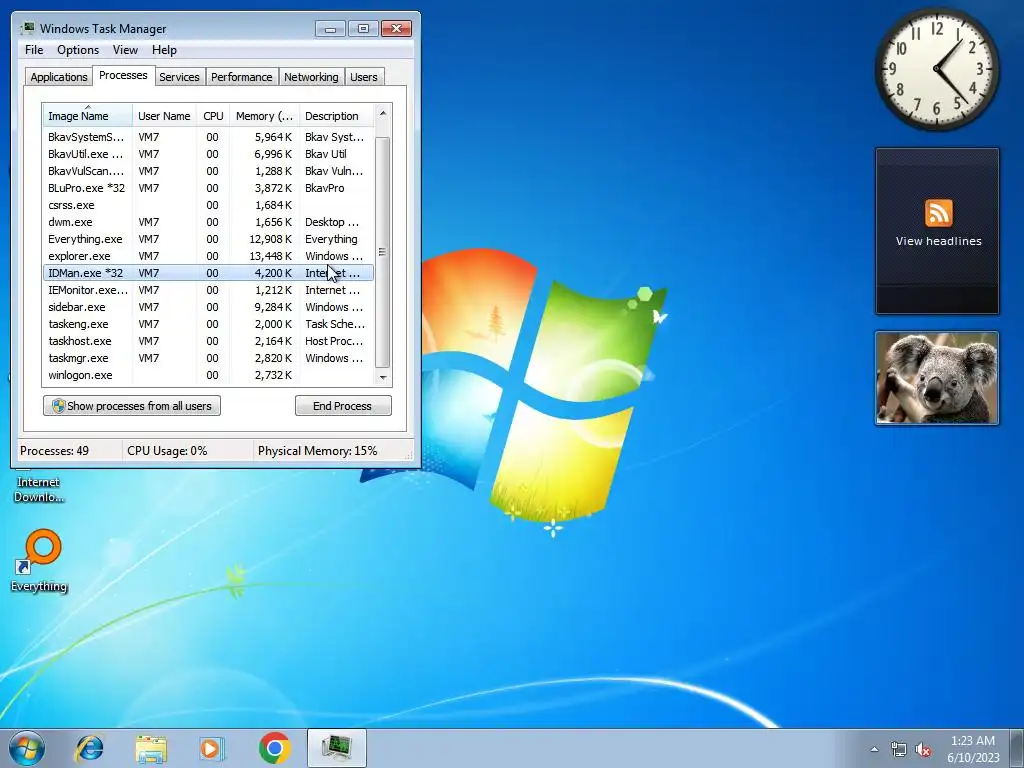1024x768 pixels.
Task: Click the 12,908 K memory value
Action: [x=271, y=239]
